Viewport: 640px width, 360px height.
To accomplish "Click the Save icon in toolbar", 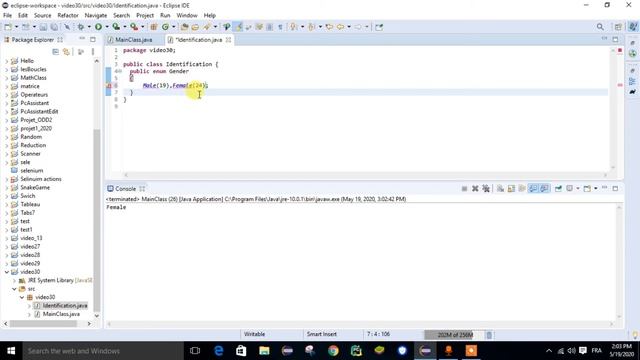I will click(x=43, y=27).
